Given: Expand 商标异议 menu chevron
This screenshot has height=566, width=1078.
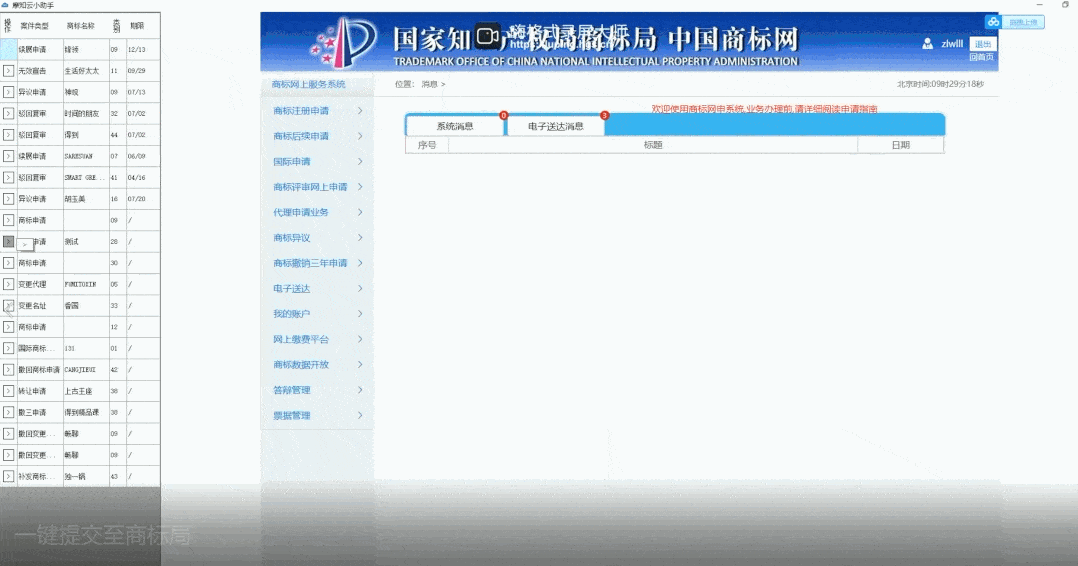Looking at the screenshot, I should [x=360, y=238].
